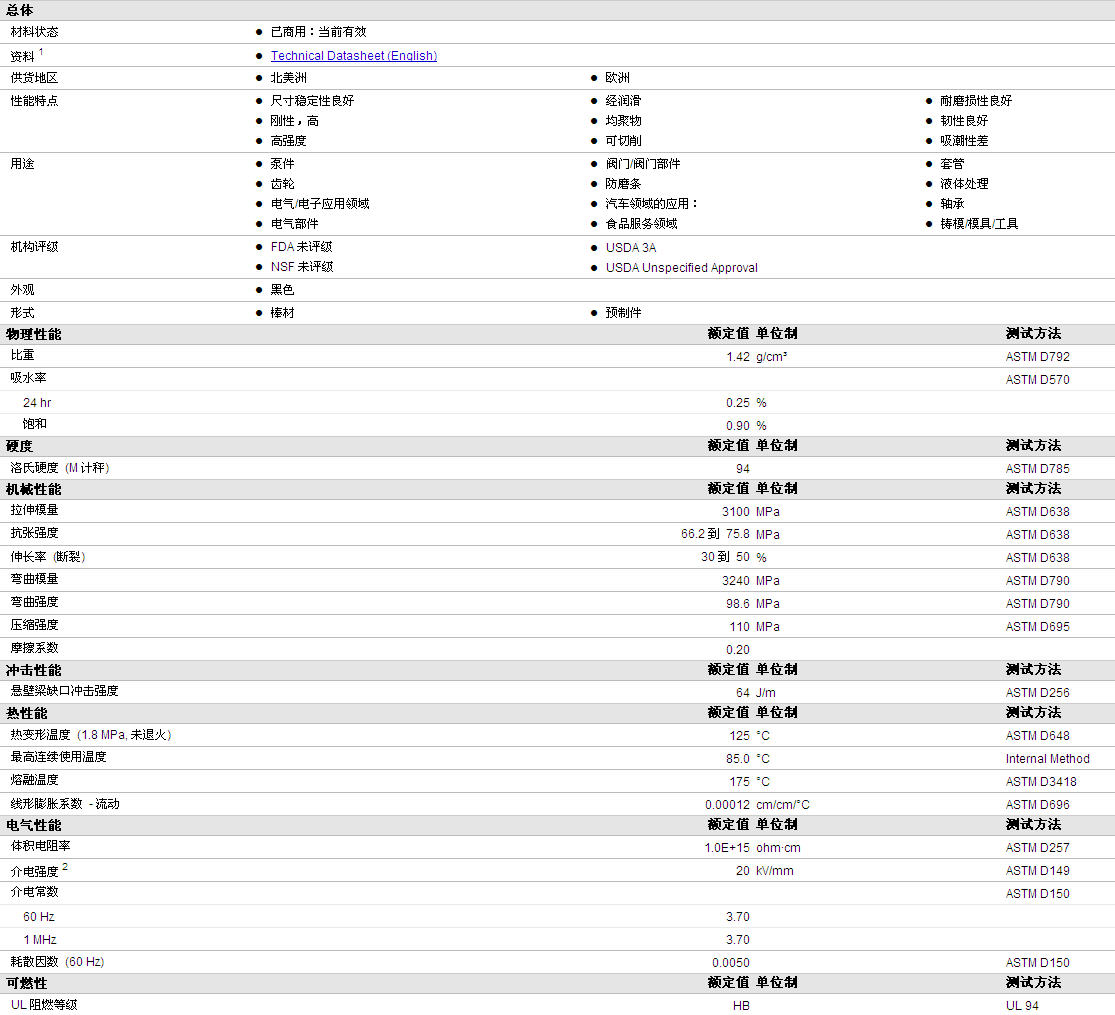Select the 泵件 application entry

tap(282, 164)
